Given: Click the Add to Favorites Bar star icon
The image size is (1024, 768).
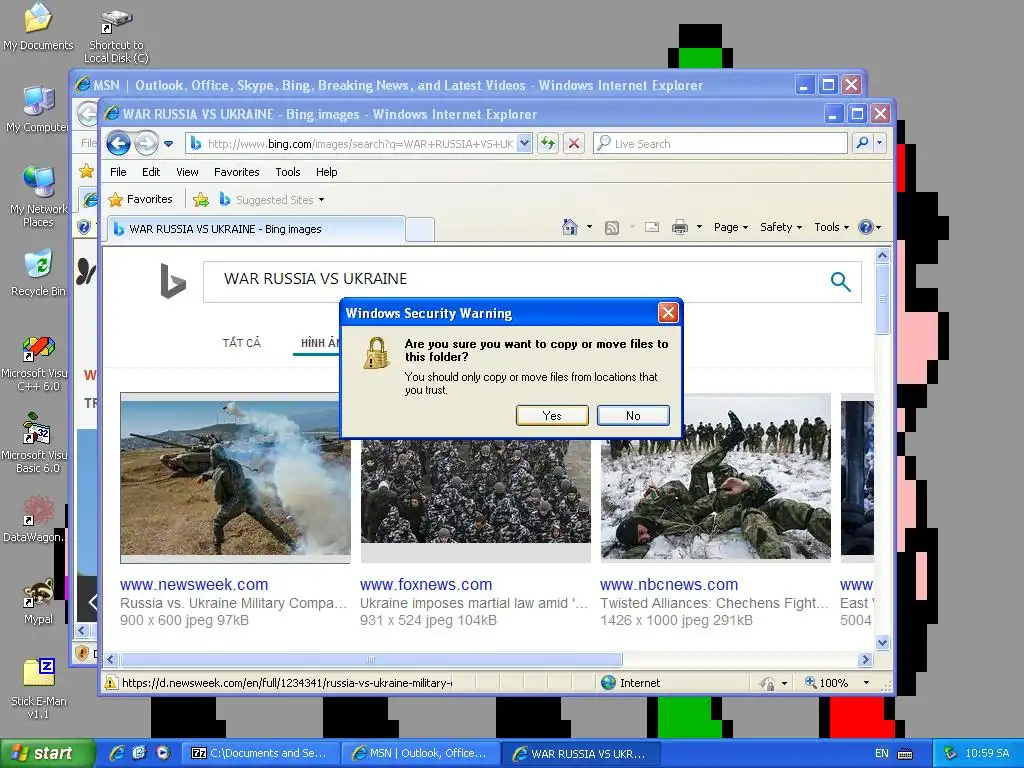Looking at the screenshot, I should (x=201, y=200).
